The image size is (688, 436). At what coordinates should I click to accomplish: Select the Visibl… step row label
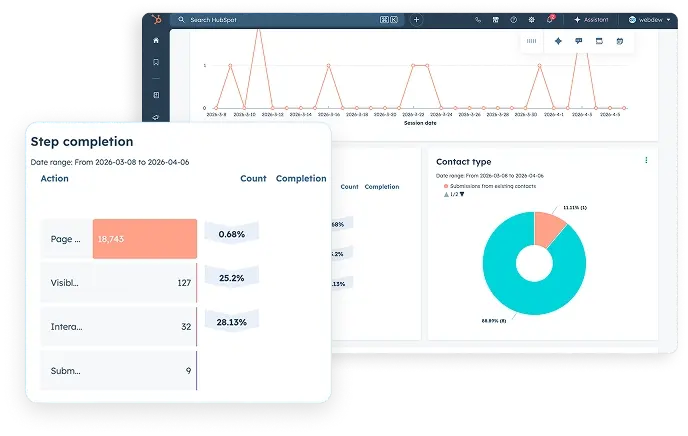click(x=64, y=283)
